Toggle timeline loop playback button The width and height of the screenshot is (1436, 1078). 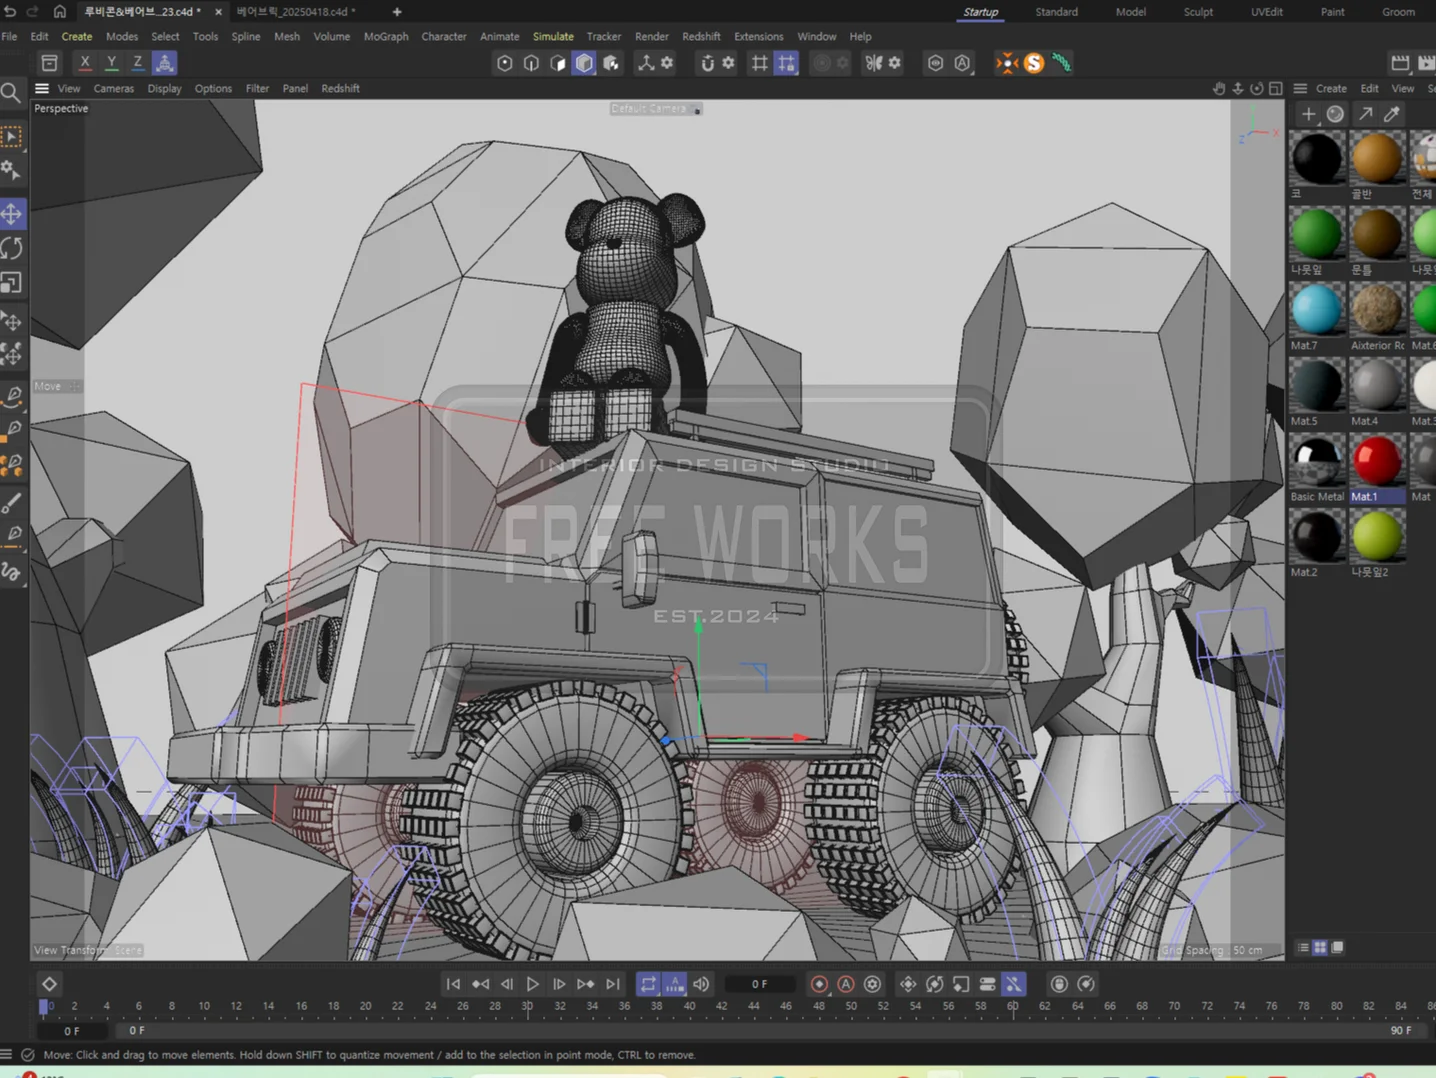click(648, 984)
